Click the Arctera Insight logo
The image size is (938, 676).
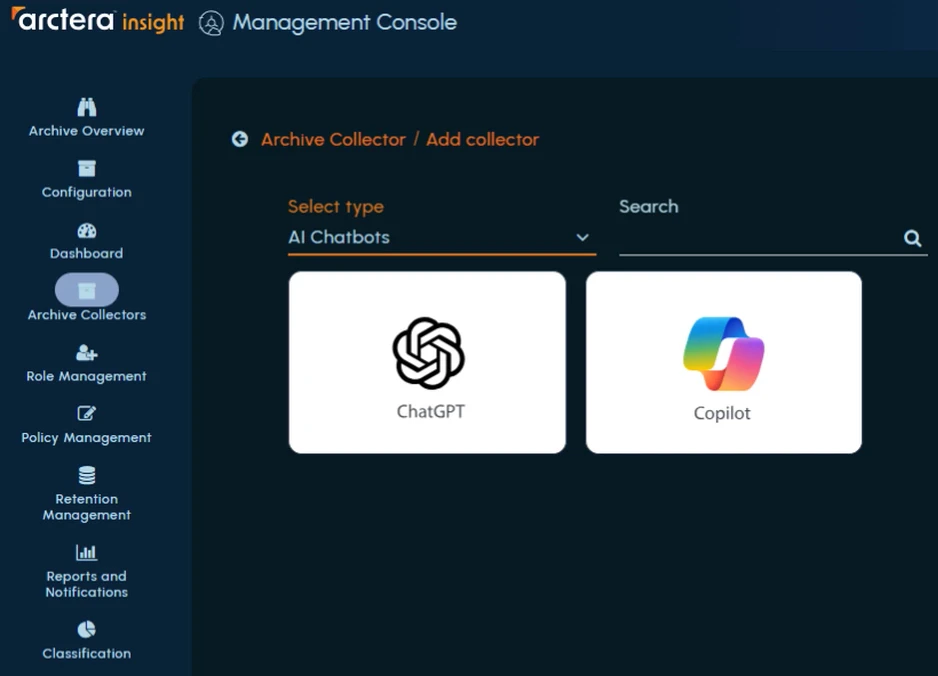click(98, 20)
